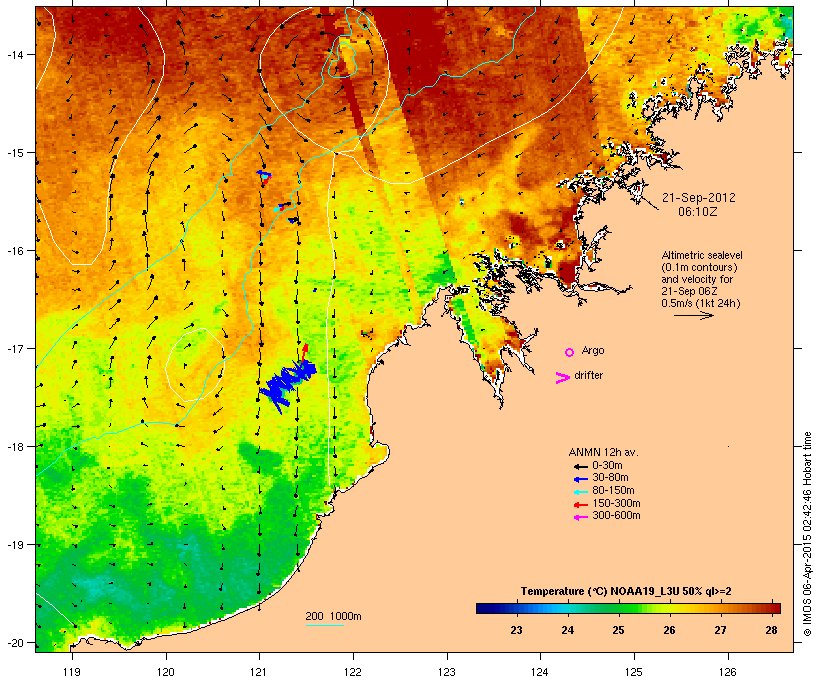Click the longitude axis label 124

pos(540,672)
